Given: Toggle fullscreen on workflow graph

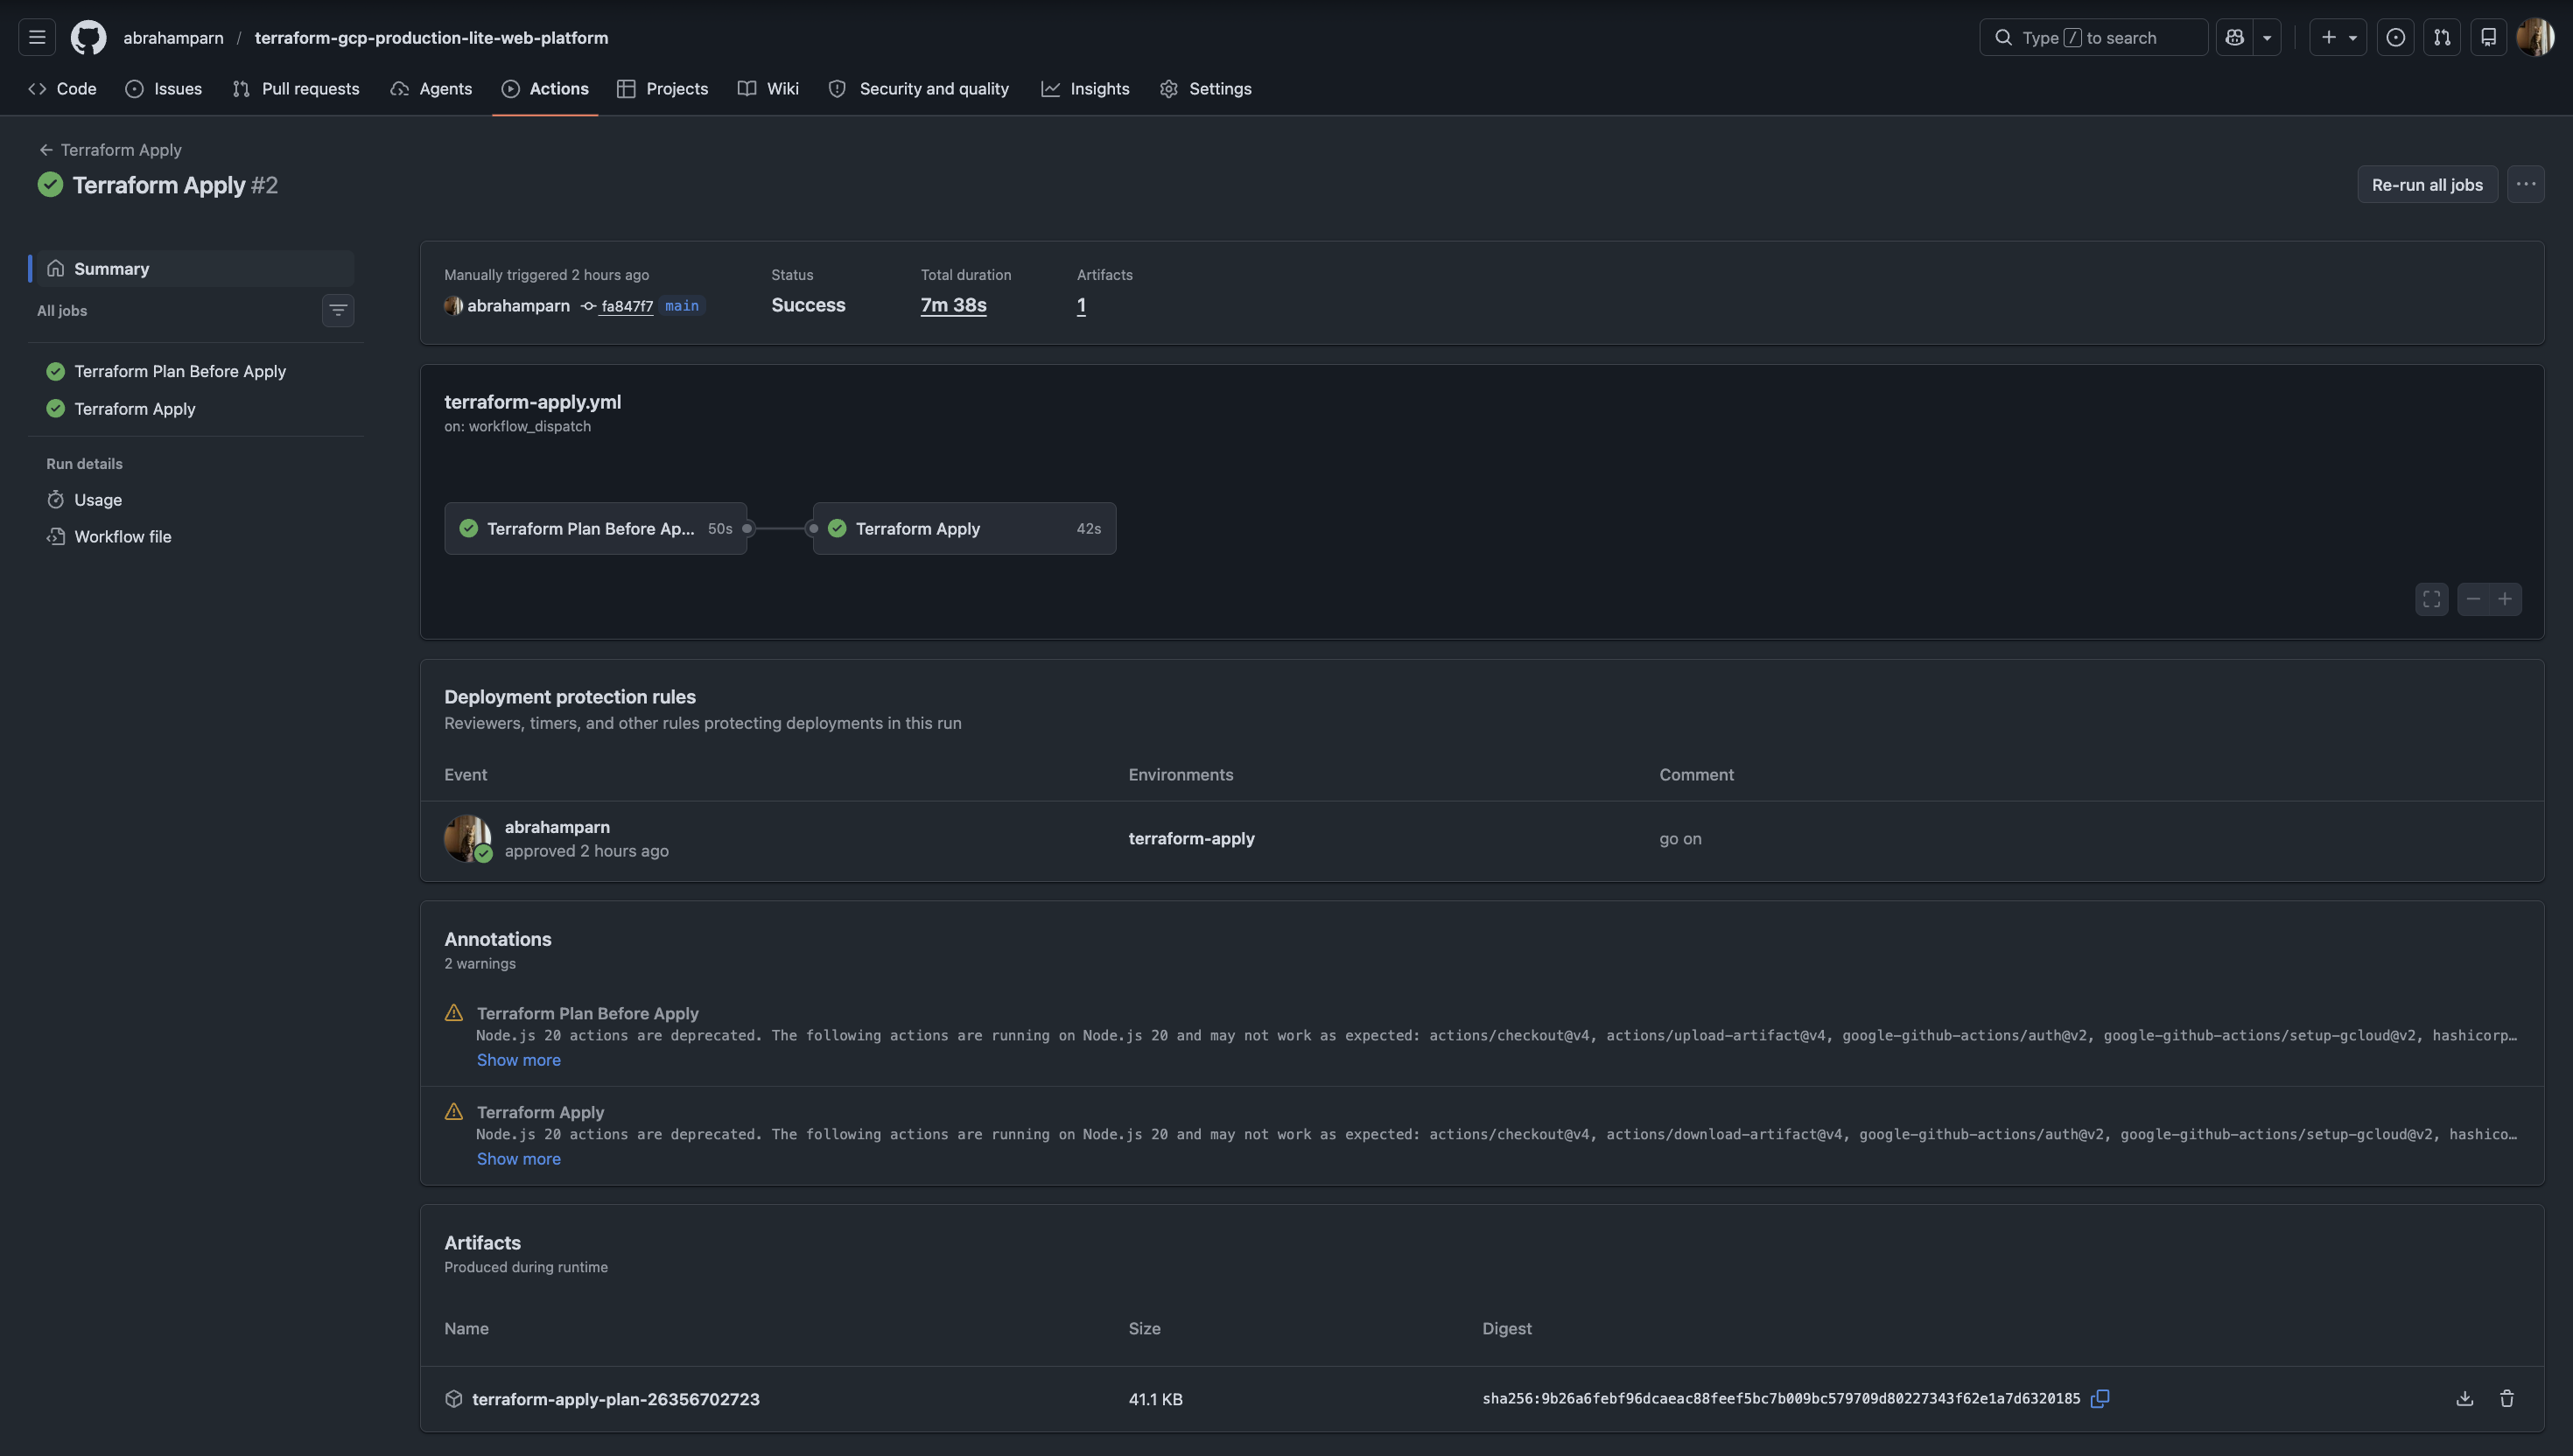Looking at the screenshot, I should [x=2432, y=599].
